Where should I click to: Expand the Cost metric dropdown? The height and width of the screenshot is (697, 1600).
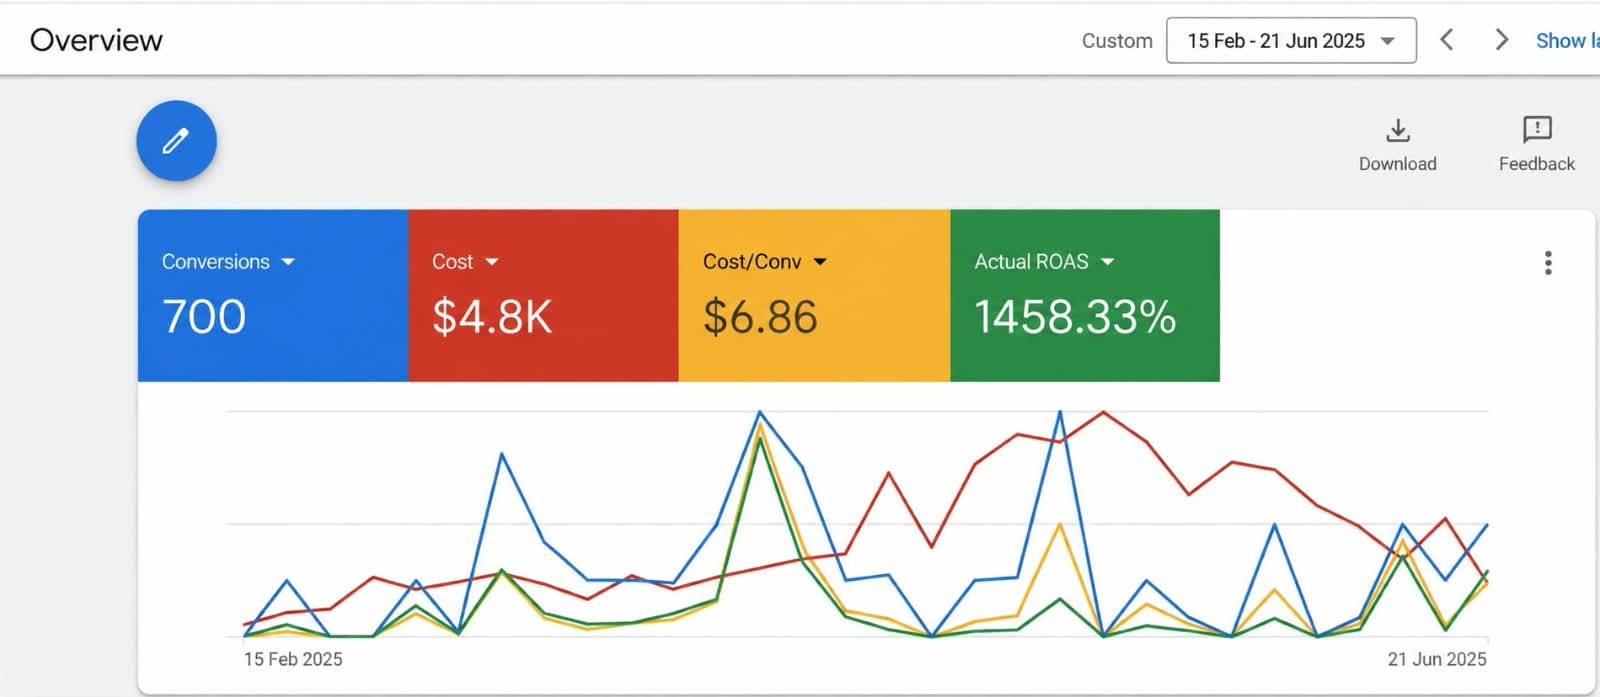tap(492, 262)
